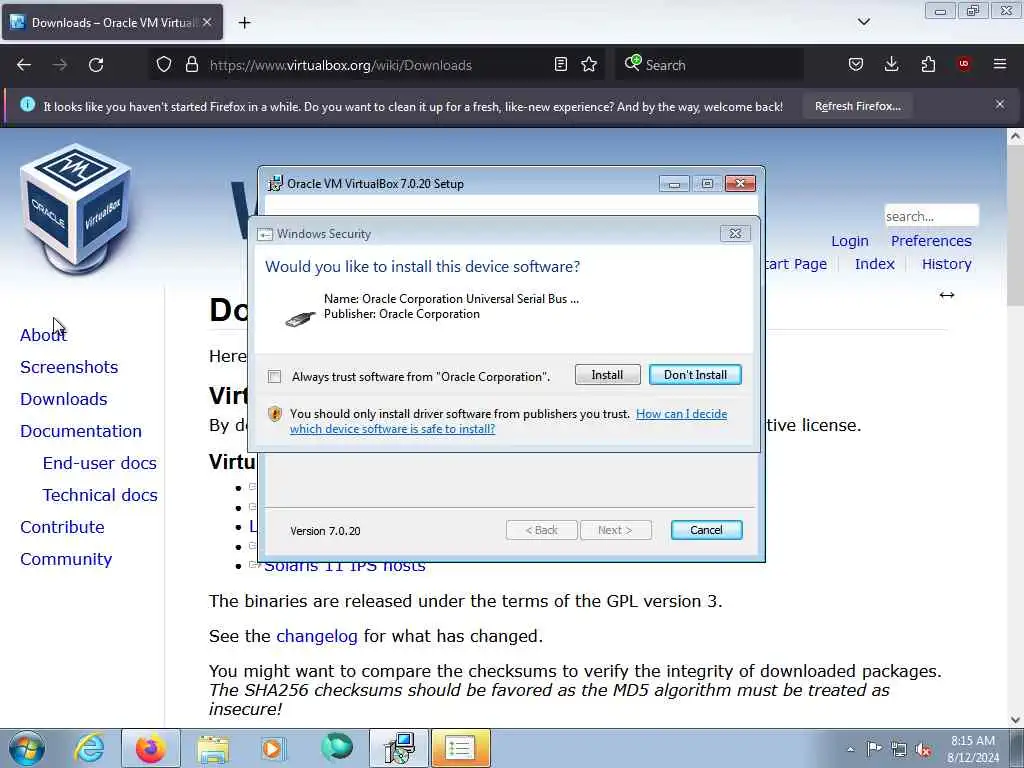Open the History wiki link

point(946,264)
